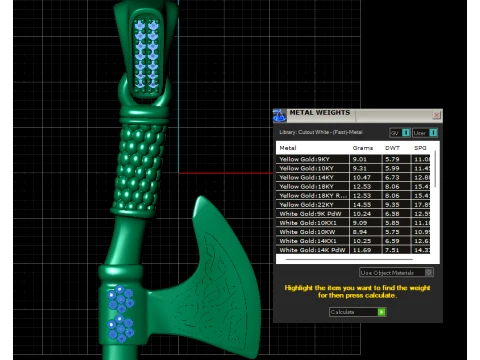Click the 8.94 grams value

click(x=360, y=232)
